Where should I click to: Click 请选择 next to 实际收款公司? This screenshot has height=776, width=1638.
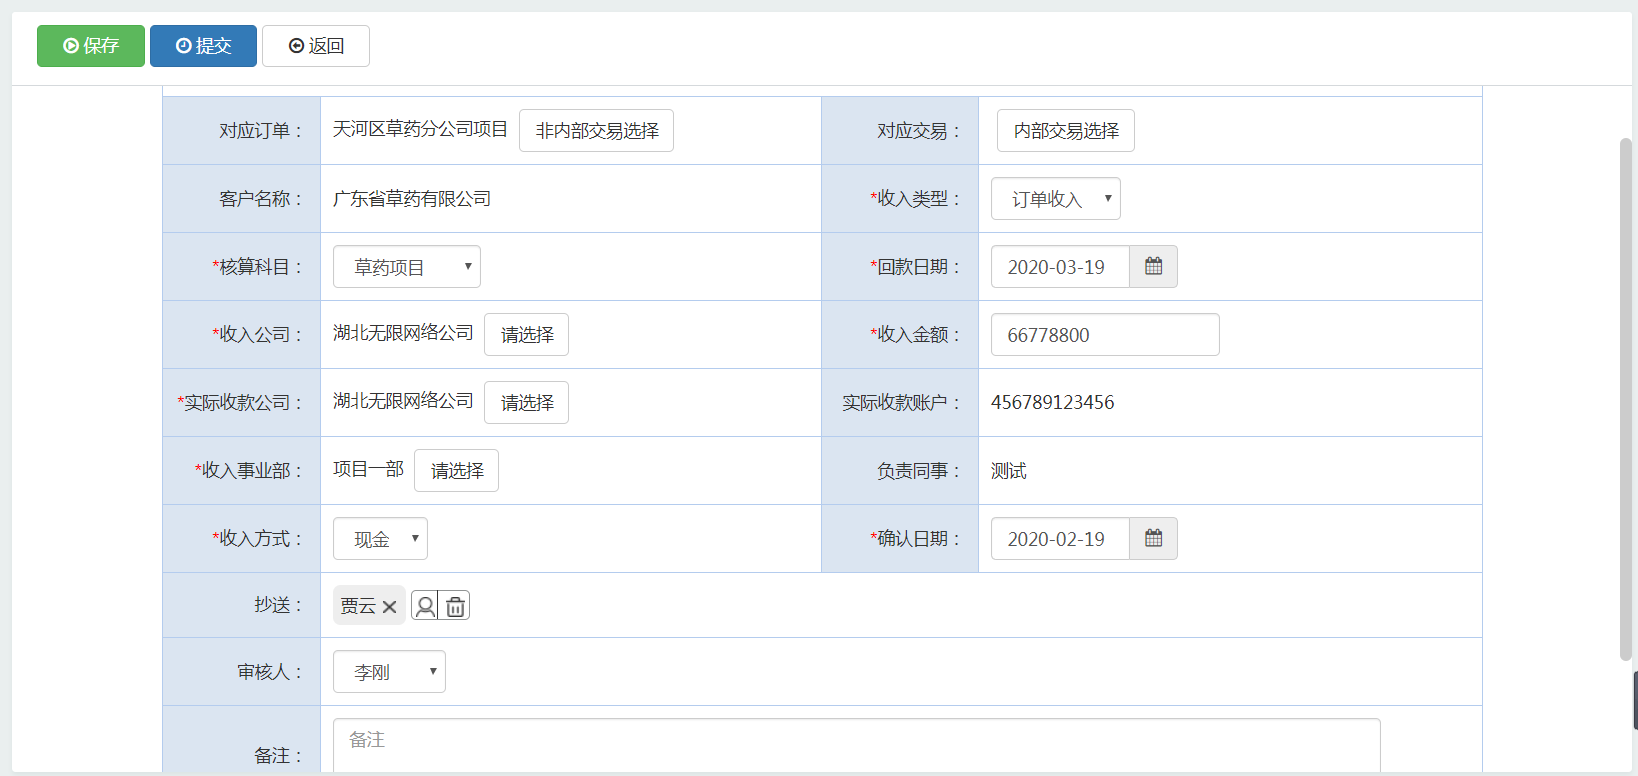[526, 403]
